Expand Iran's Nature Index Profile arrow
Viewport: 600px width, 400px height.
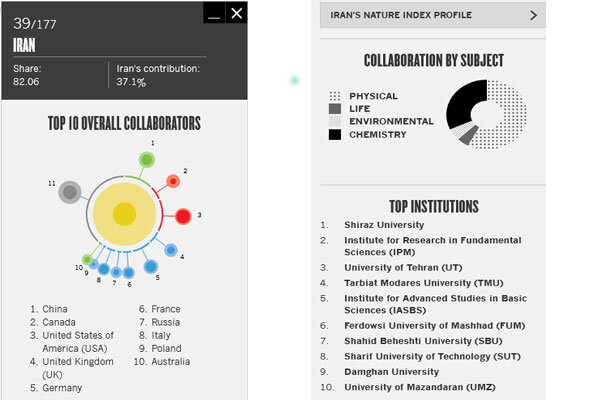pyautogui.click(x=534, y=15)
